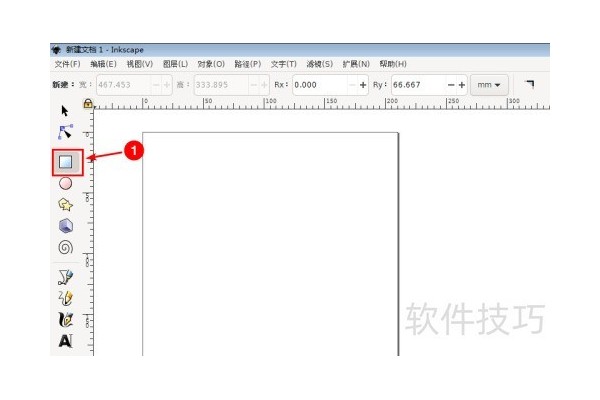The image size is (600, 400).
Task: Select the Text tool
Action: (x=65, y=340)
